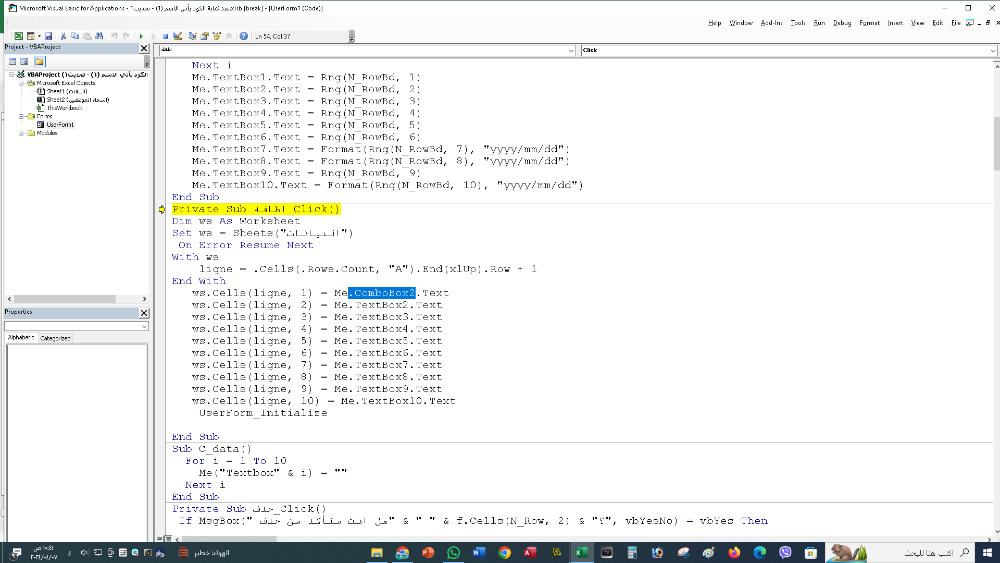The image size is (1000, 563).
Task: Open the Properties Window toolbar icon
Action: 204,36
